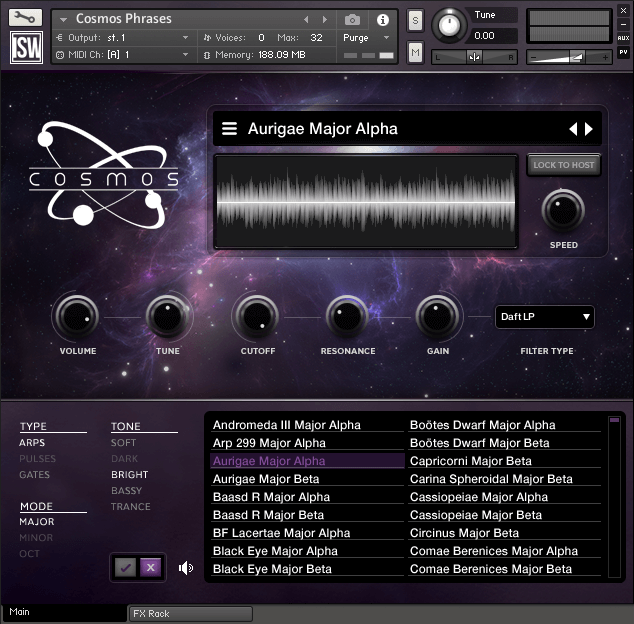Select MINOR mode filter
The width and height of the screenshot is (634, 624).
[36, 537]
